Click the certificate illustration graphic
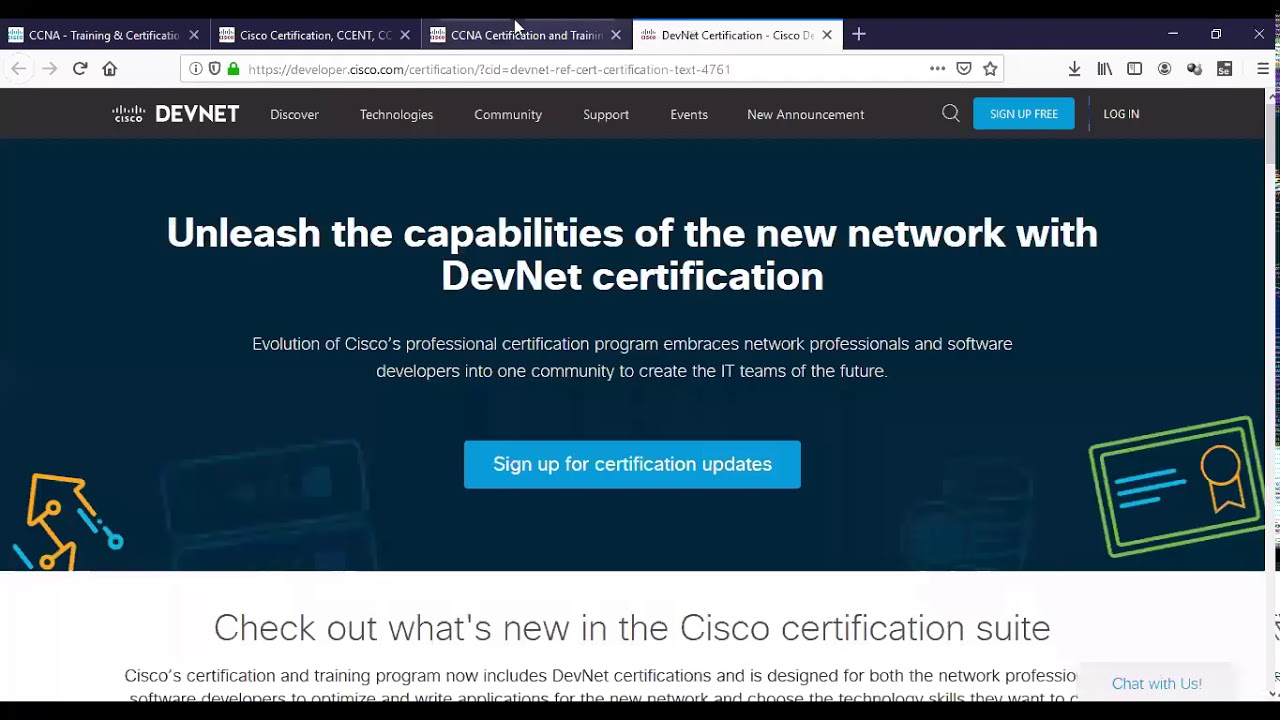This screenshot has height=720, width=1280. (1176, 487)
